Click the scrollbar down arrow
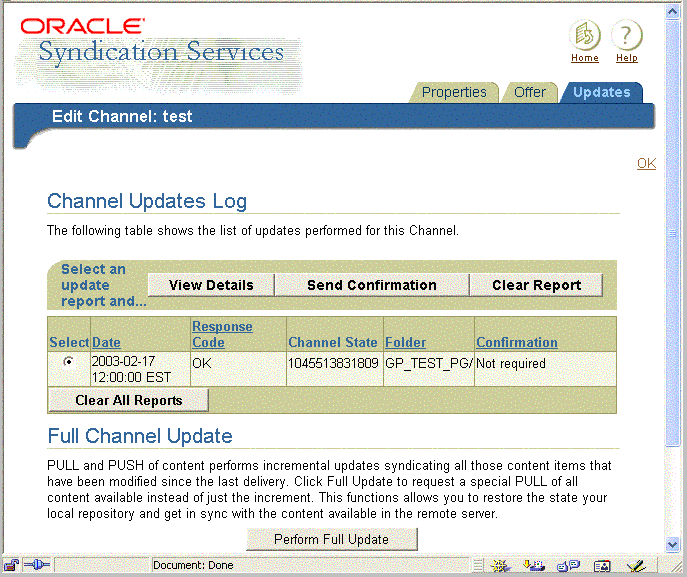 click(672, 545)
